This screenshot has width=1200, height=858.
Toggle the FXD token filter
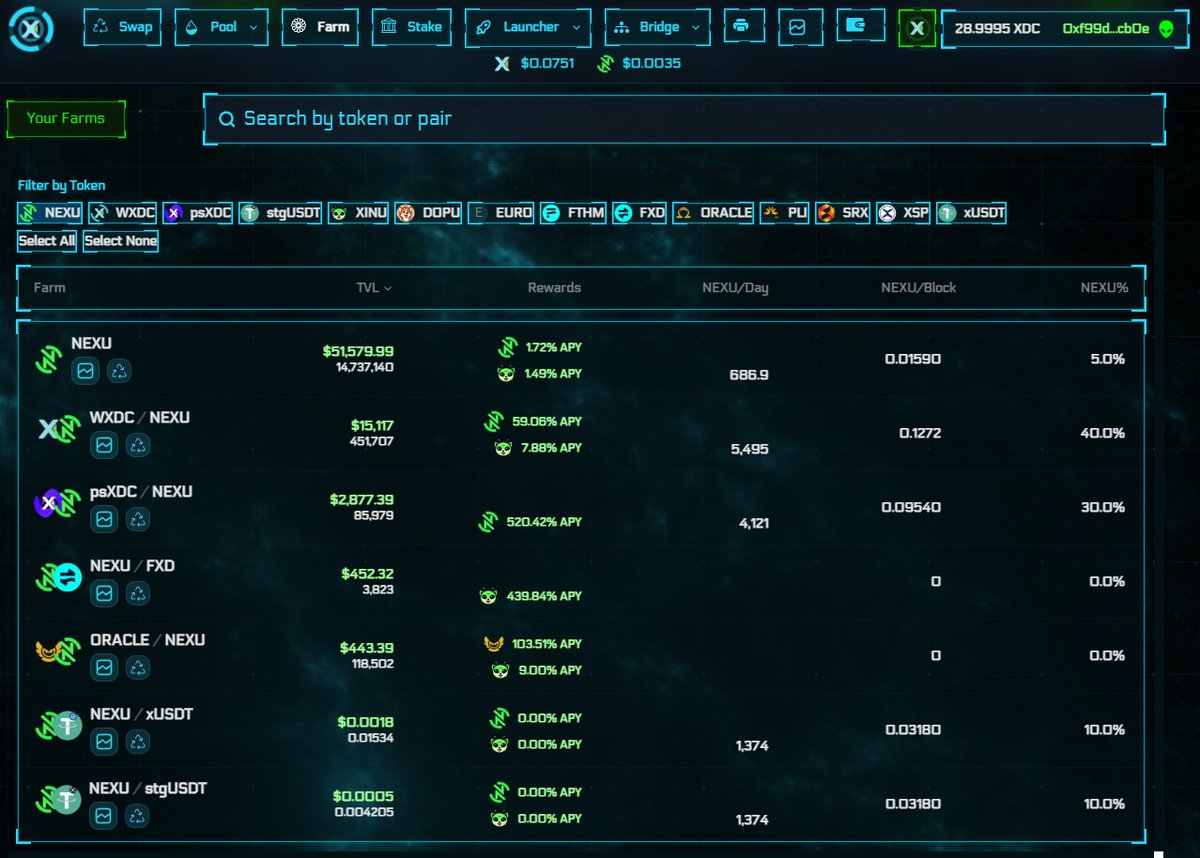(x=639, y=212)
